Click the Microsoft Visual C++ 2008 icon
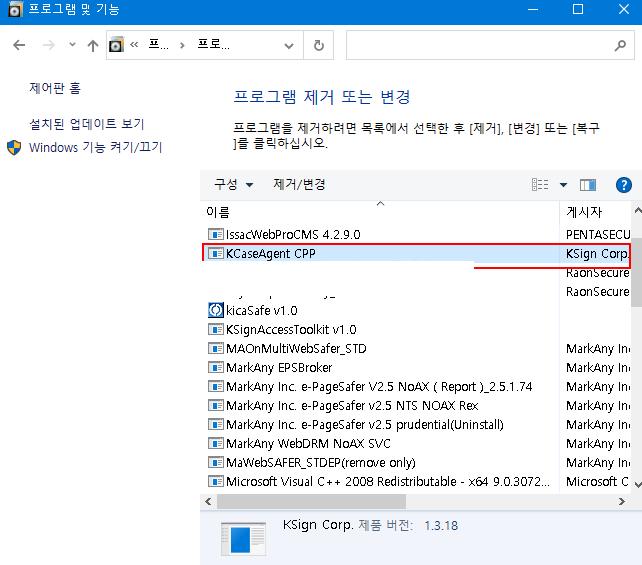The width and height of the screenshot is (642, 565). coord(215,481)
